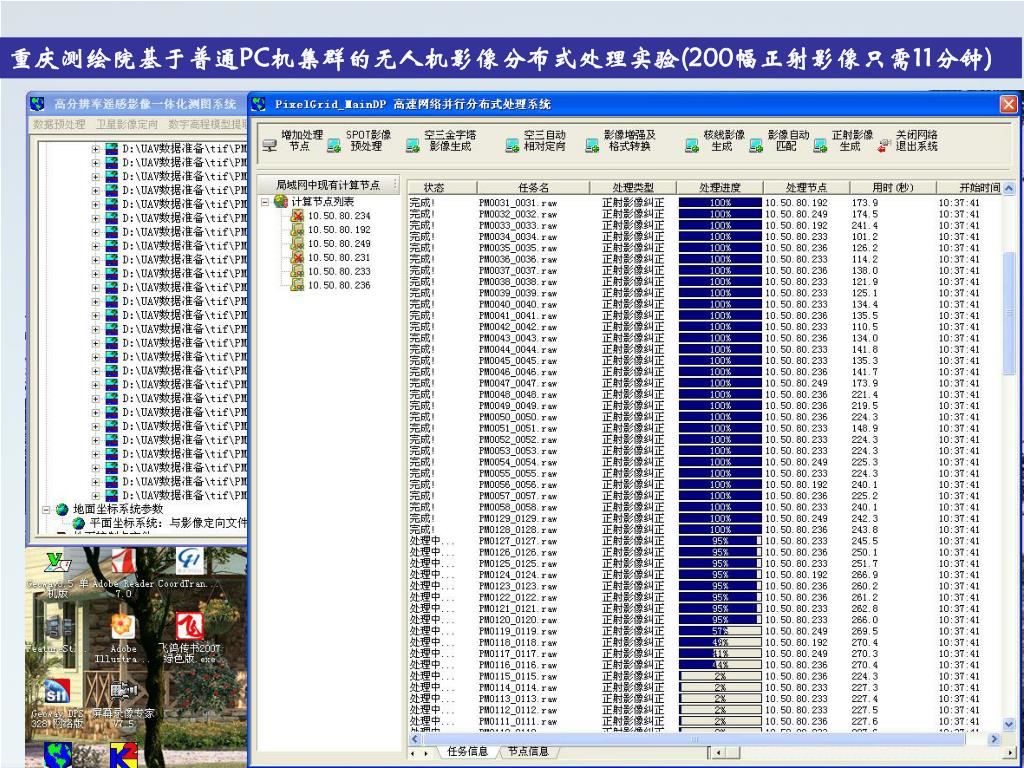Click the 173.9 time value for PM0031
This screenshot has height=768, width=1024.
(865, 203)
